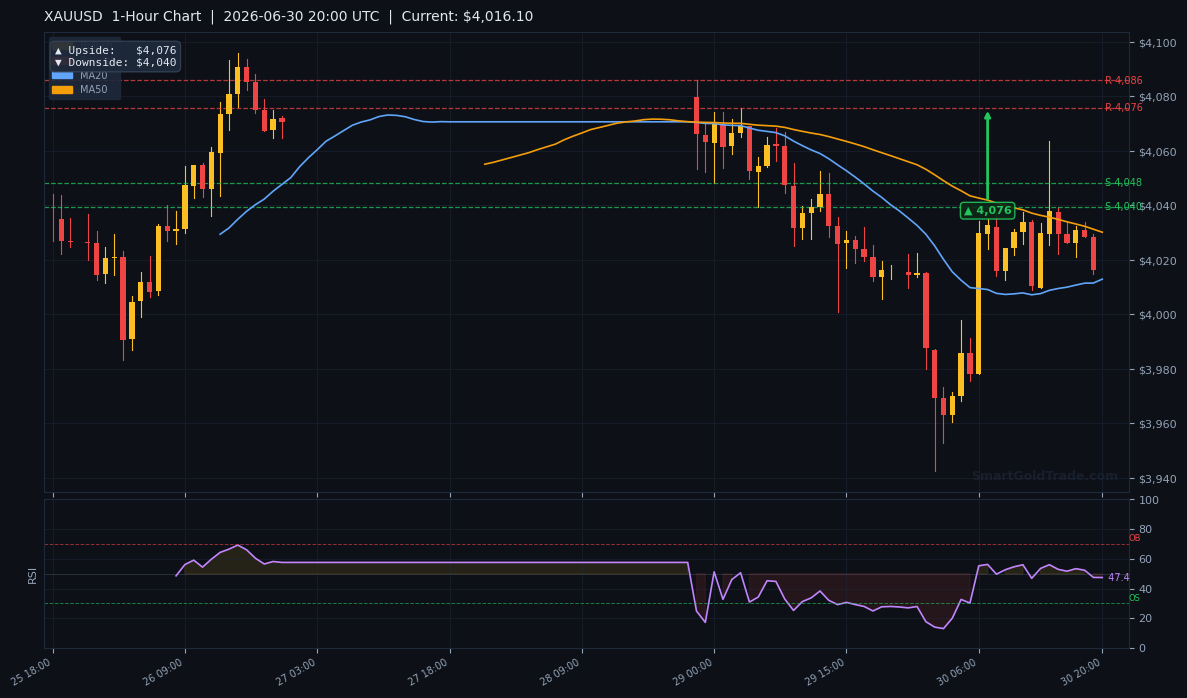This screenshot has width=1187, height=698.
Task: Click the Downside $4,040 line in info box
Action: (115, 63)
